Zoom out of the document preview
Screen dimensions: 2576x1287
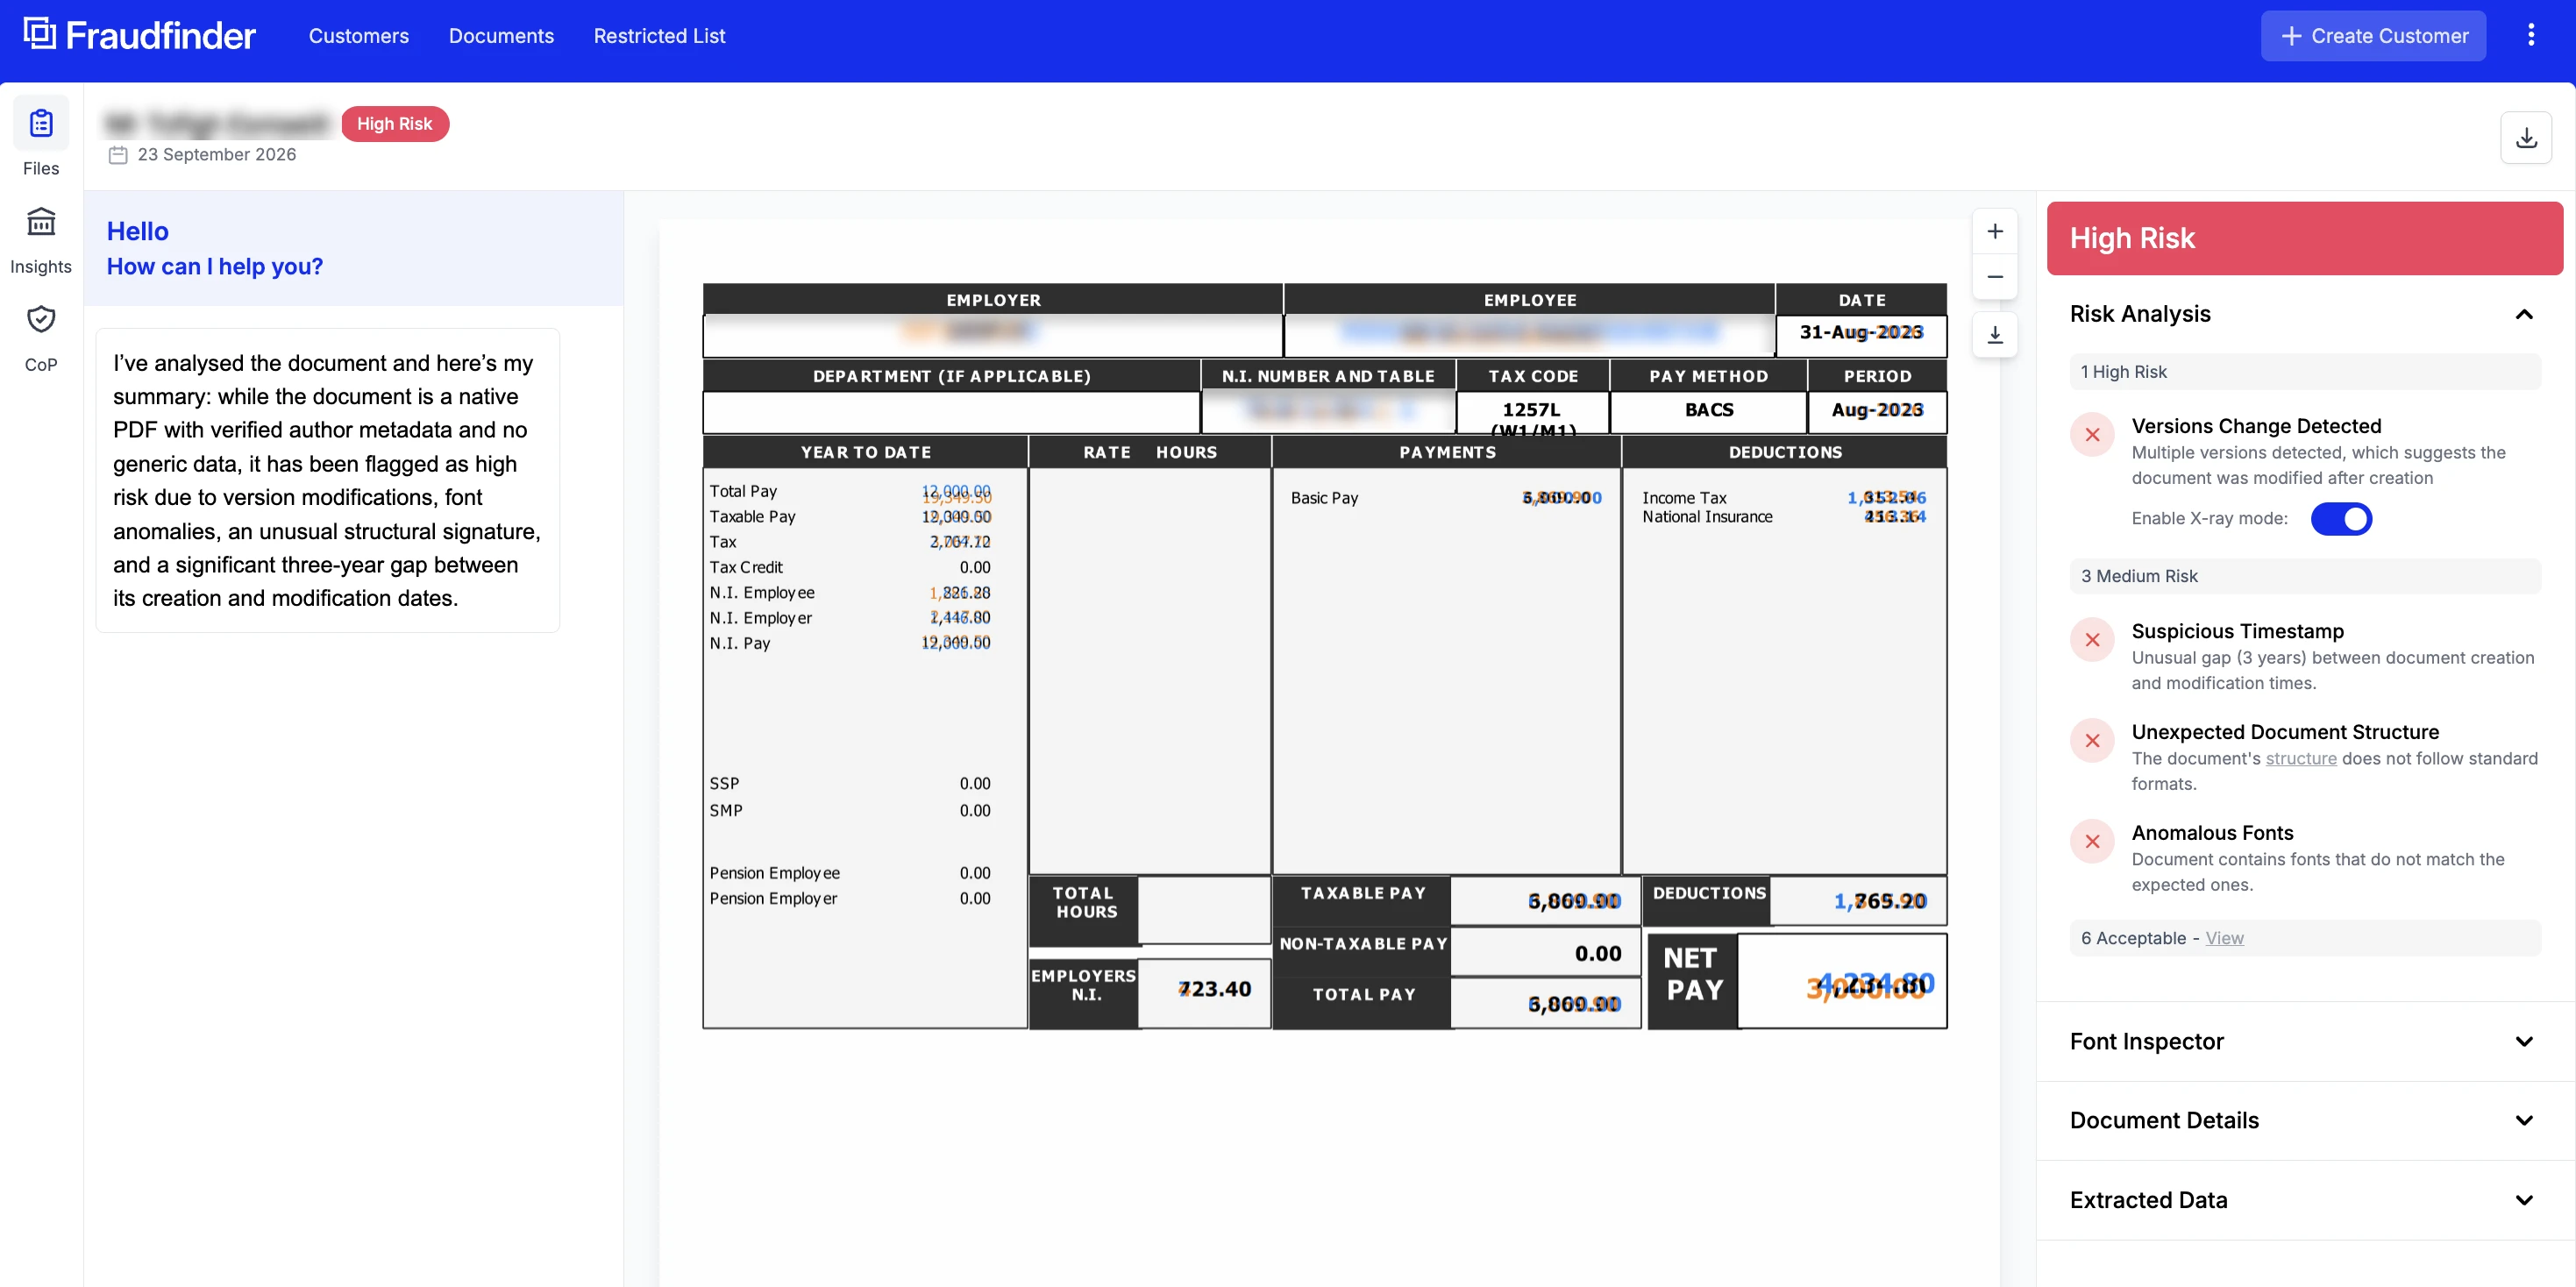[x=1994, y=276]
